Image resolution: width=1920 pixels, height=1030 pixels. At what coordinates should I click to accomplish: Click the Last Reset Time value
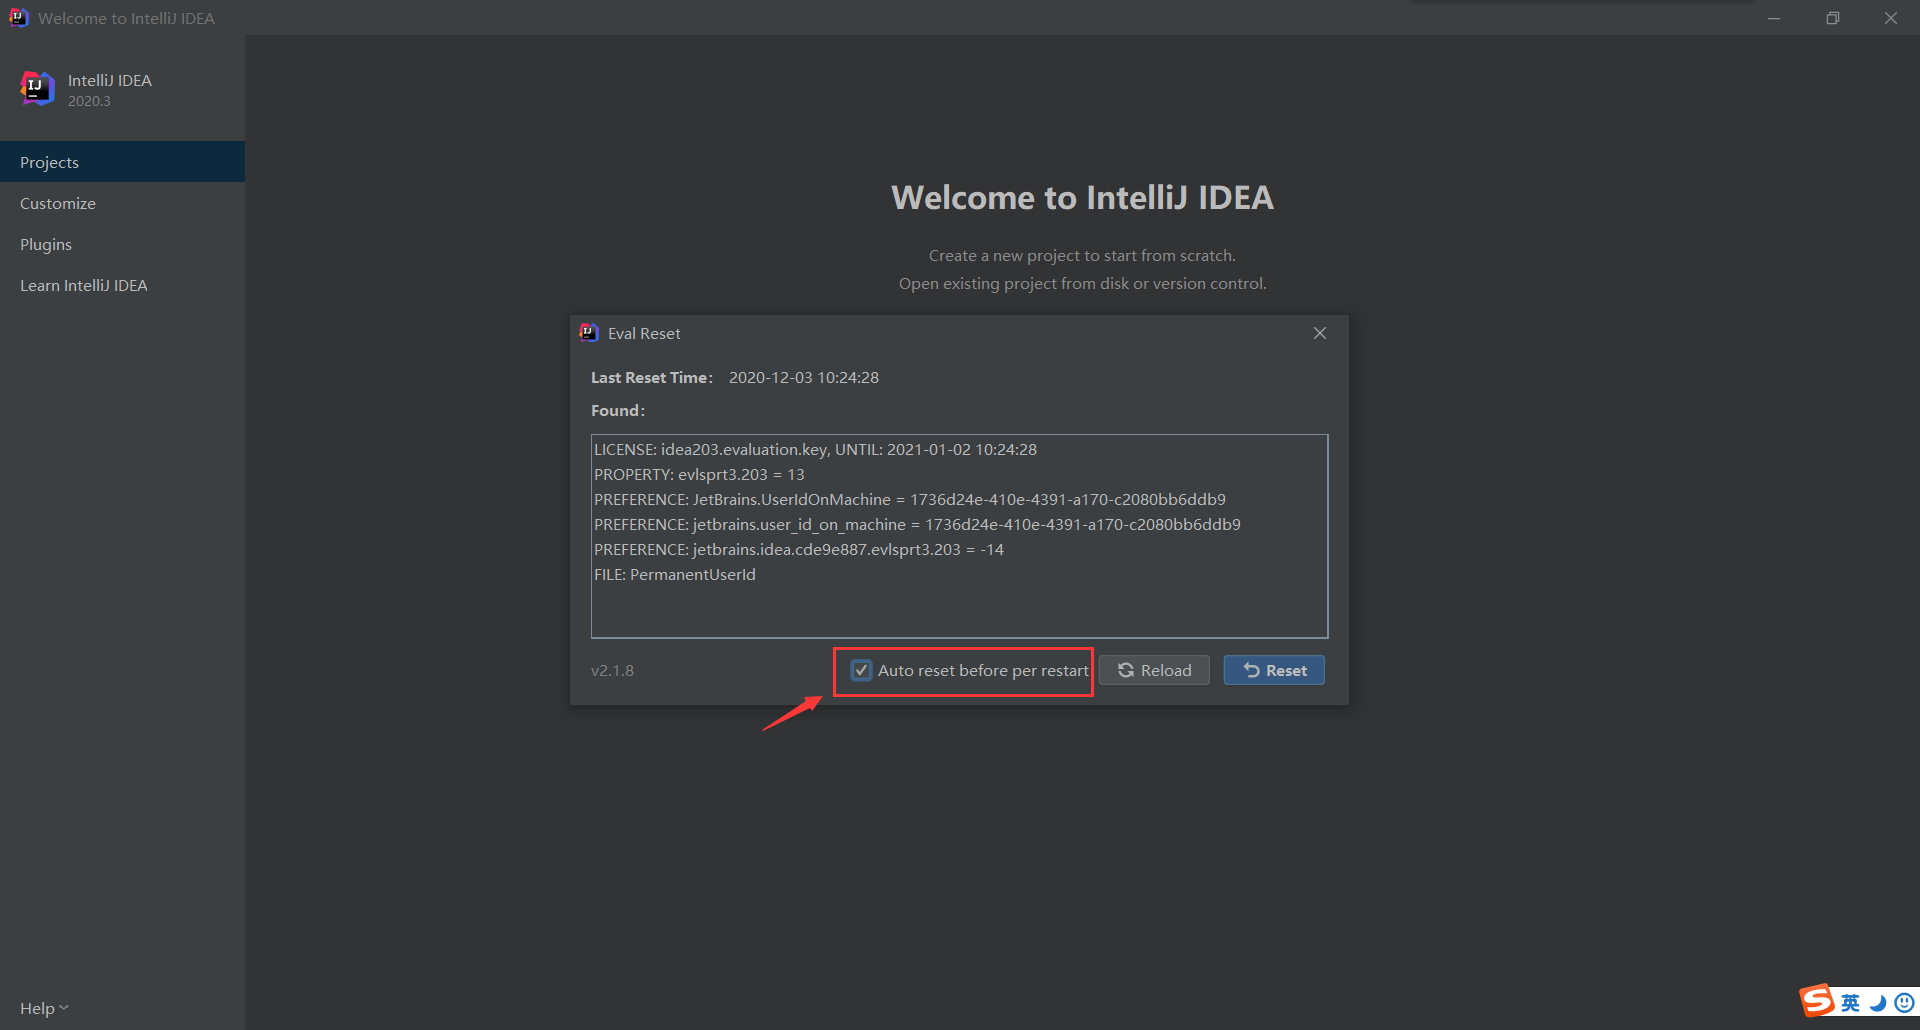pos(804,377)
